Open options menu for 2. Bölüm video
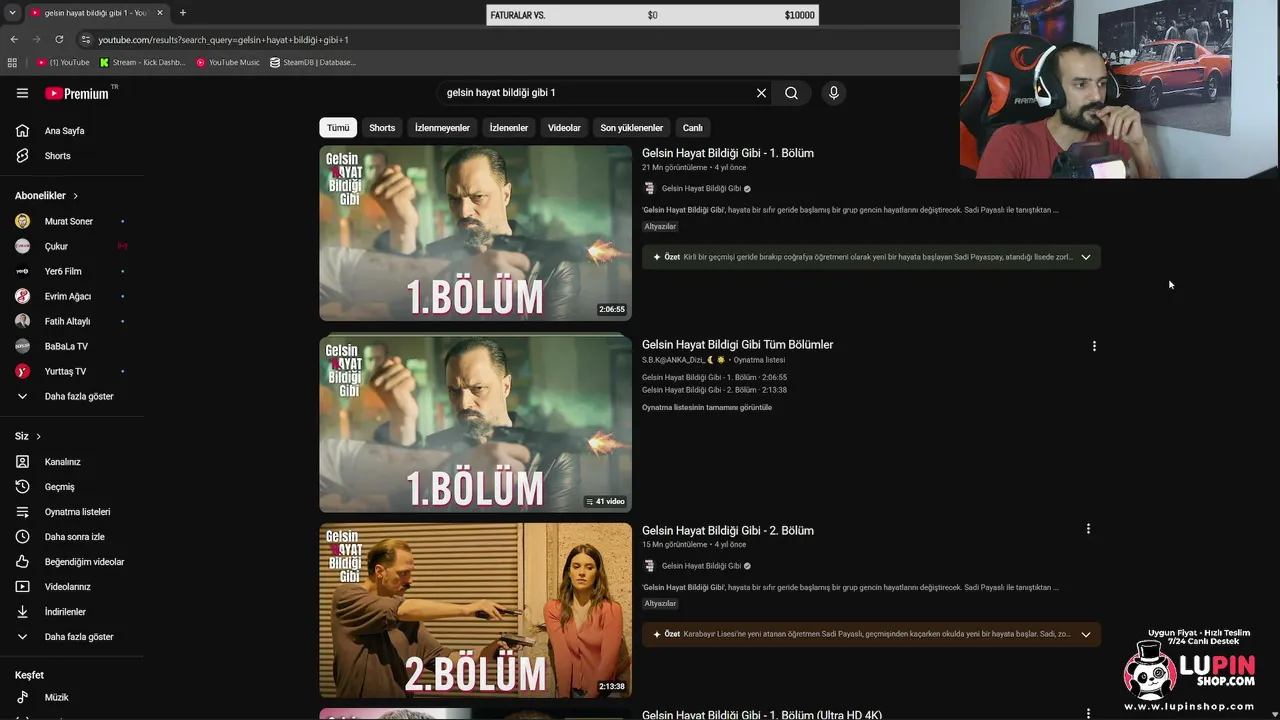This screenshot has width=1280, height=720. tap(1088, 529)
